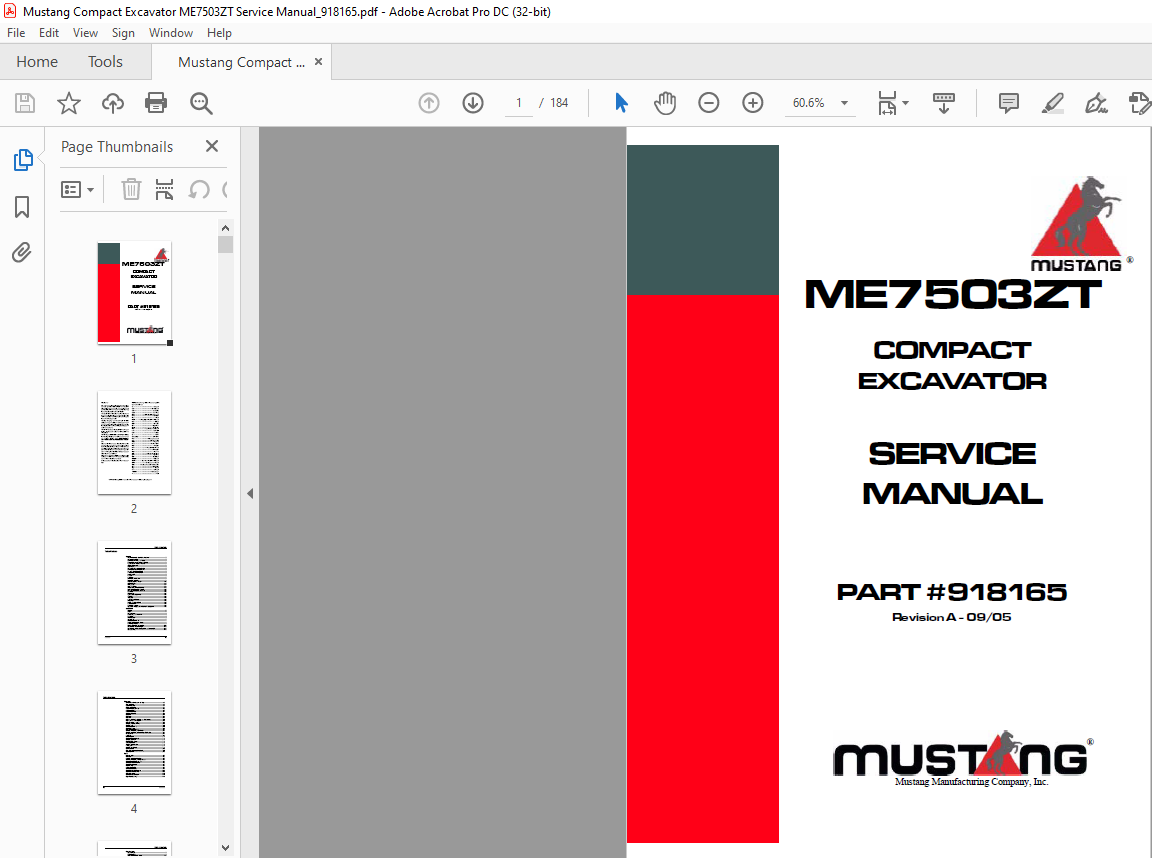Delete selected page thumbnail
Screen dimensions: 1152x858
tap(131, 190)
